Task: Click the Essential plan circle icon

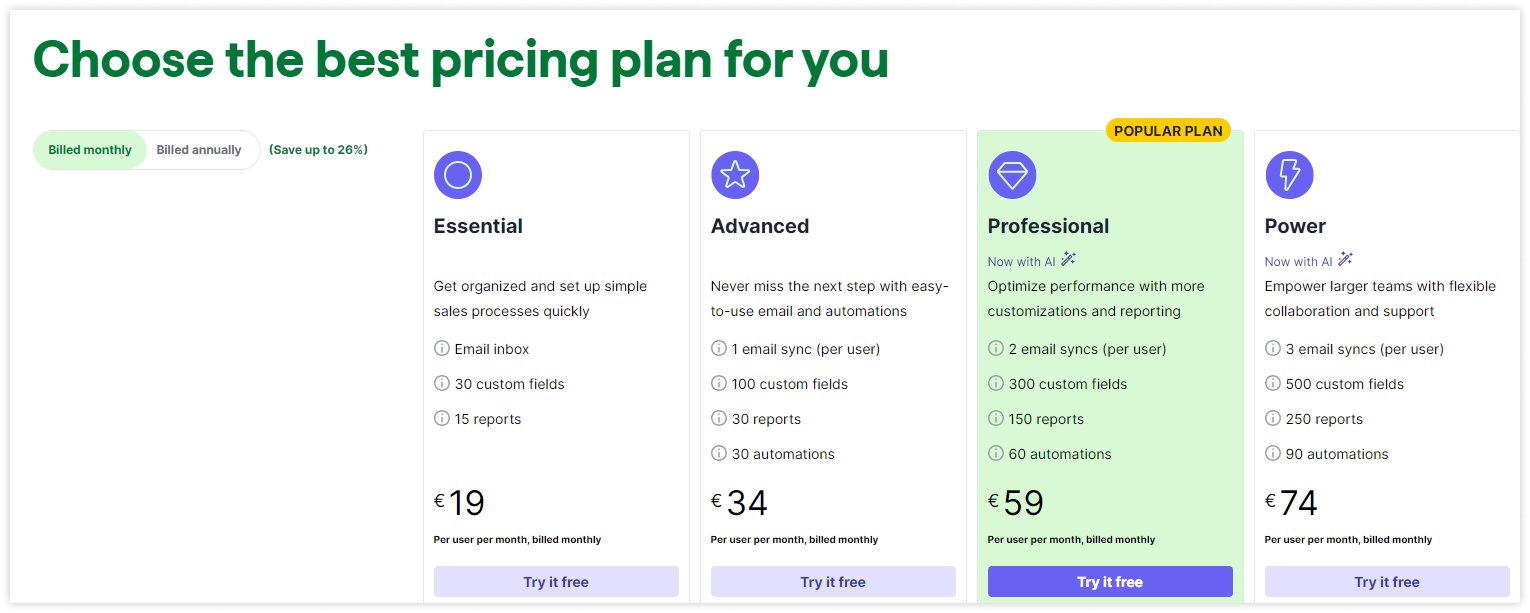Action: [x=457, y=175]
